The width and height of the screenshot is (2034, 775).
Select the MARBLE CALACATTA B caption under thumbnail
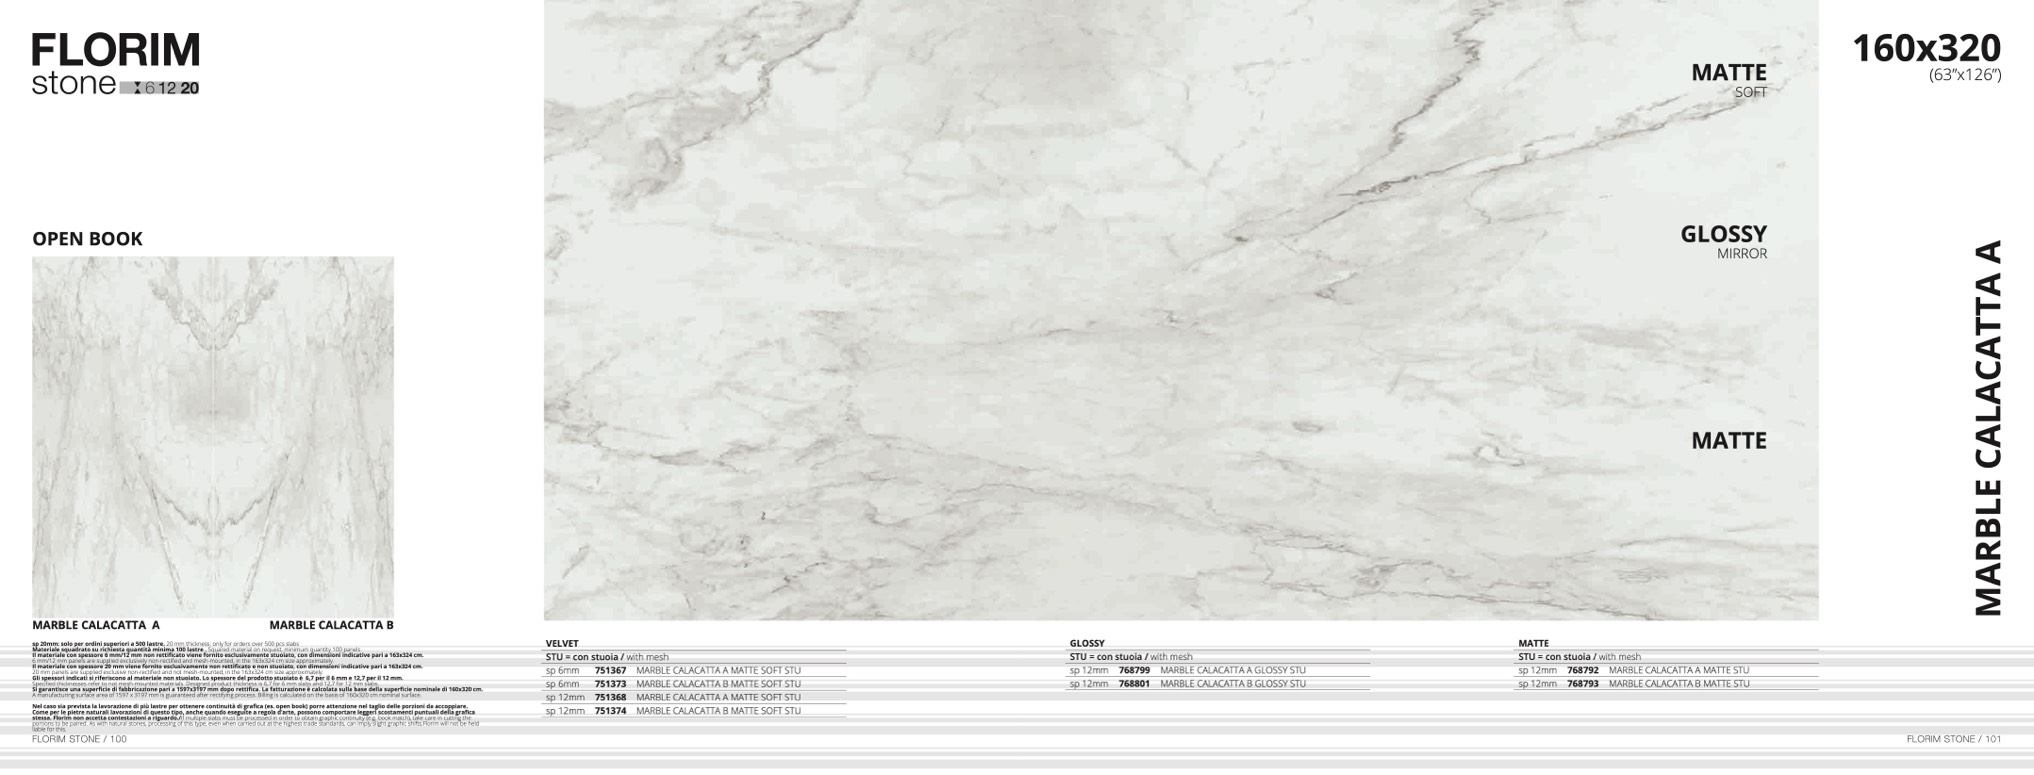tap(331, 626)
